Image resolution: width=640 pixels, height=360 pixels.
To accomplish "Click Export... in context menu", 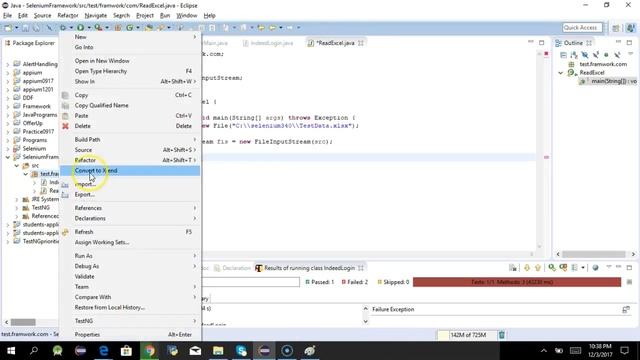I will (130, 195).
